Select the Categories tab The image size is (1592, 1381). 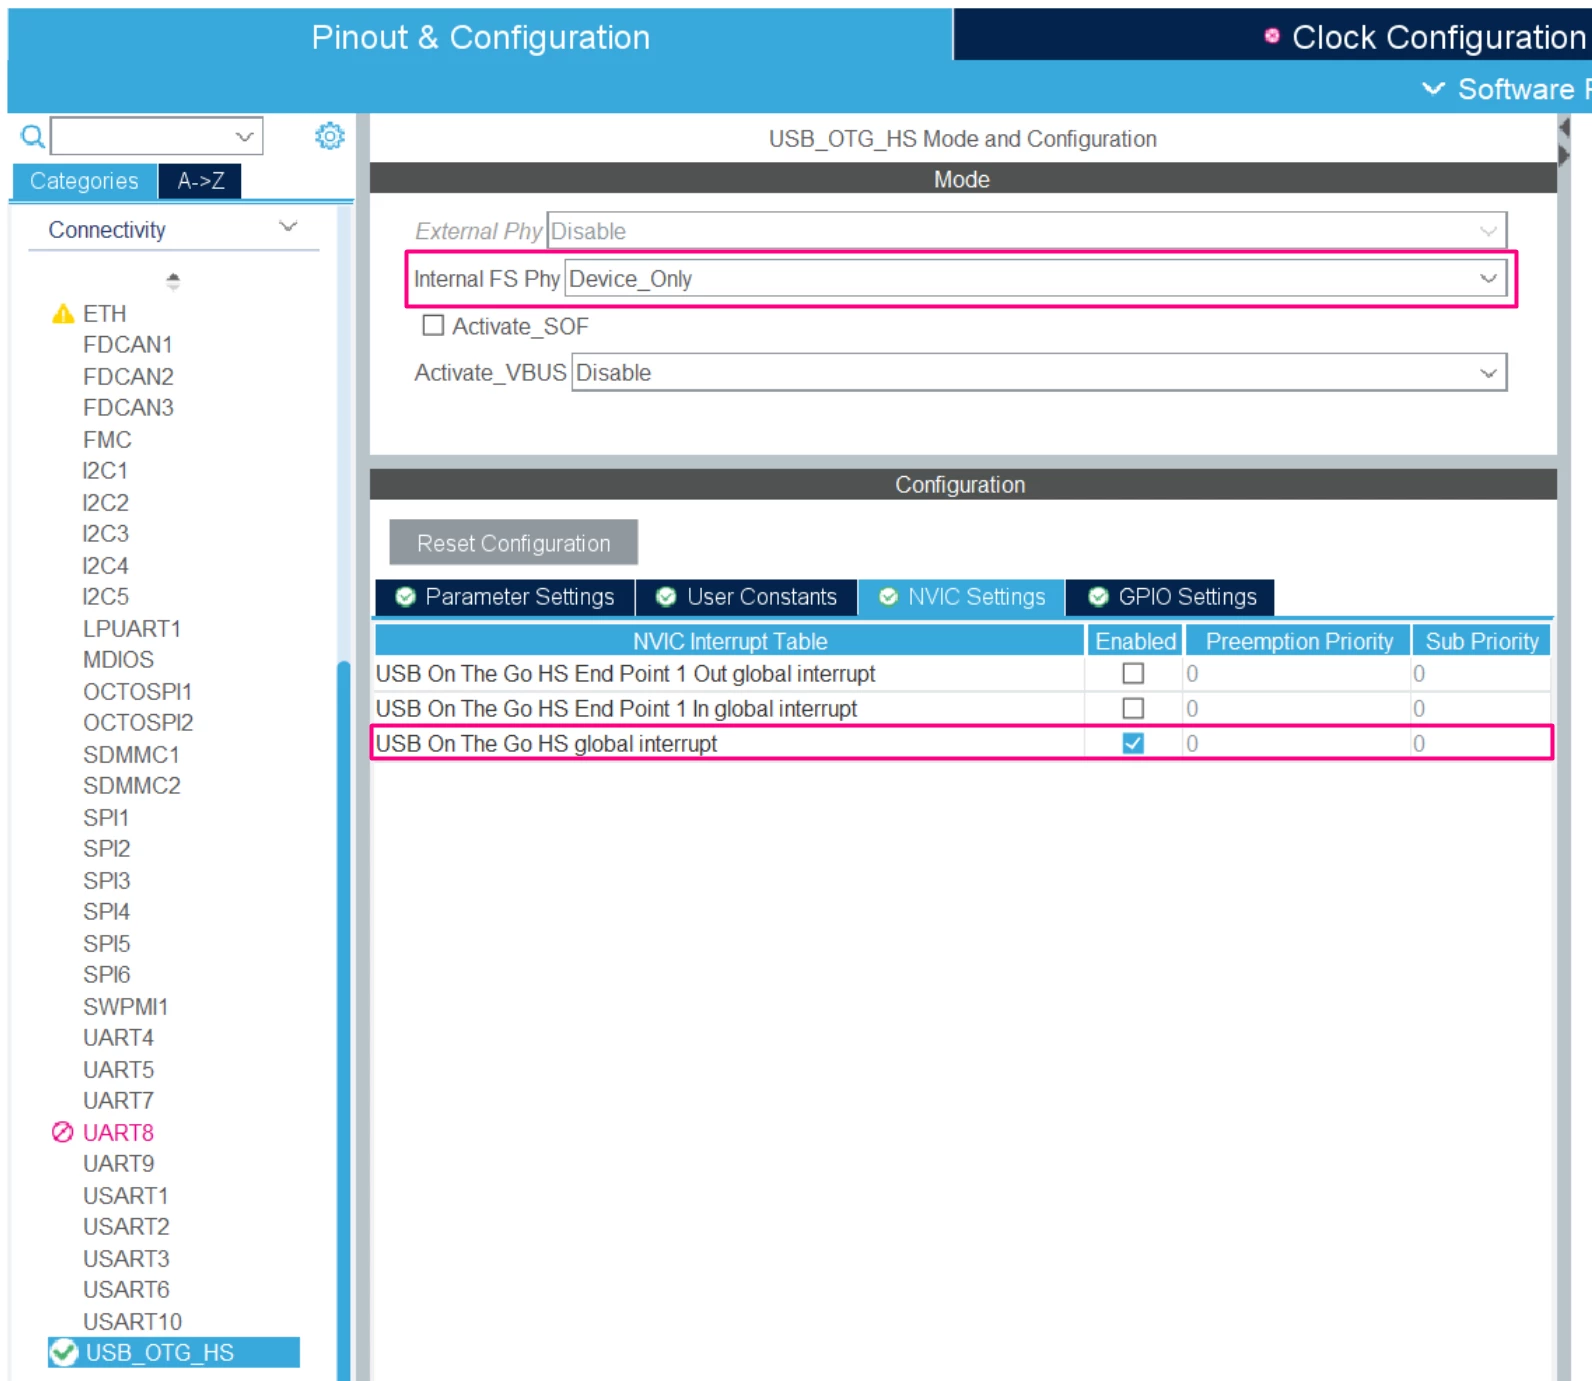click(84, 181)
